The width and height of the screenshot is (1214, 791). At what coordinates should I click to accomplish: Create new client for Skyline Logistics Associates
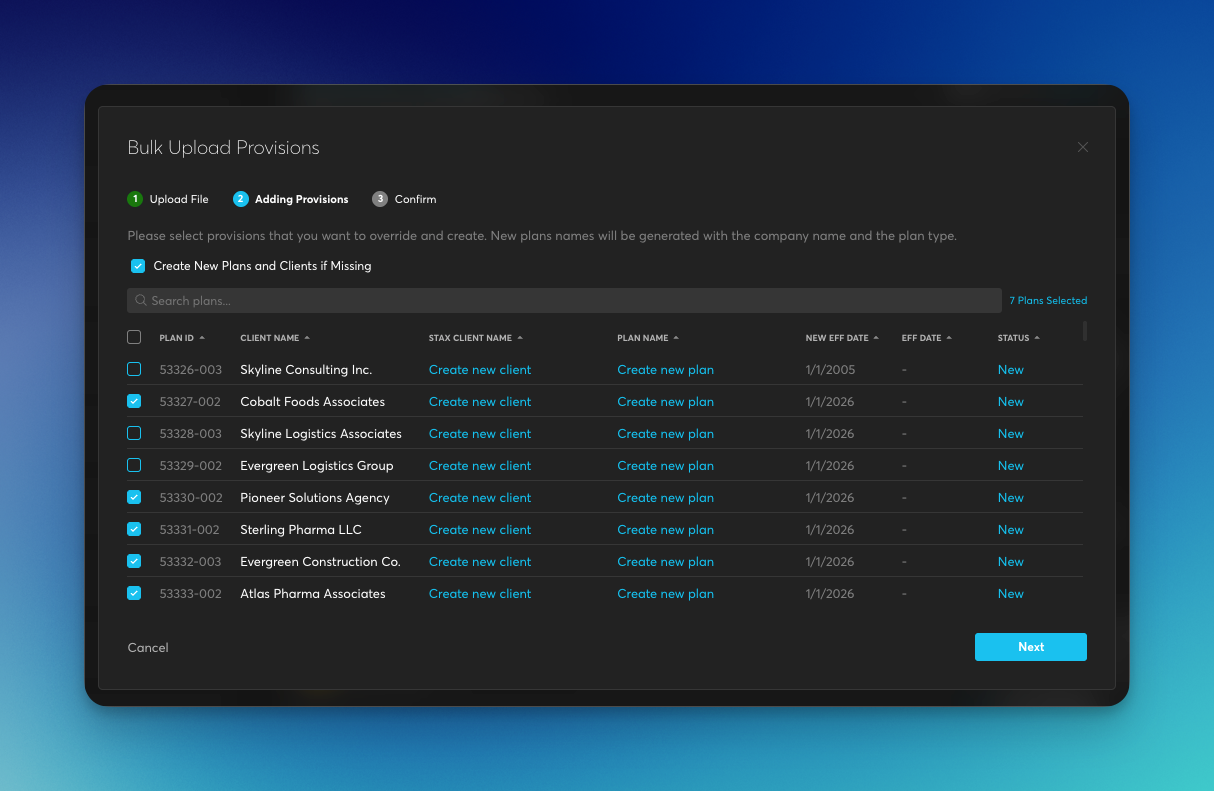pos(480,434)
